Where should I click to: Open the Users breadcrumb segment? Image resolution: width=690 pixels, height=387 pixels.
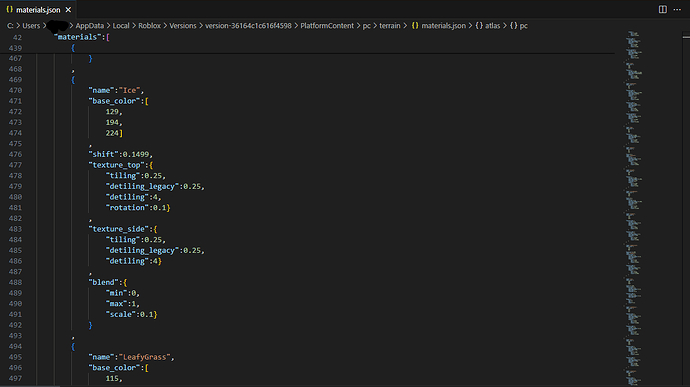31,26
